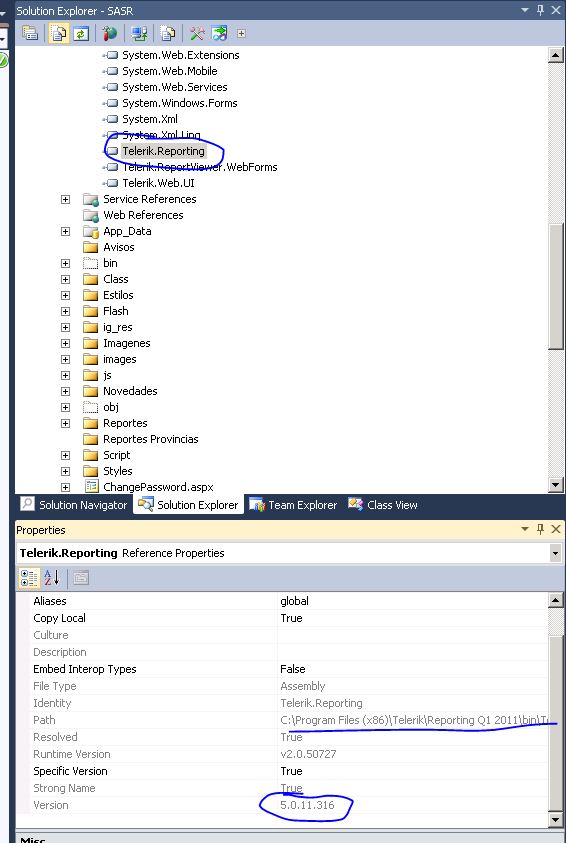Click the Properties icon in Solution Explorer toolbar

[30, 33]
